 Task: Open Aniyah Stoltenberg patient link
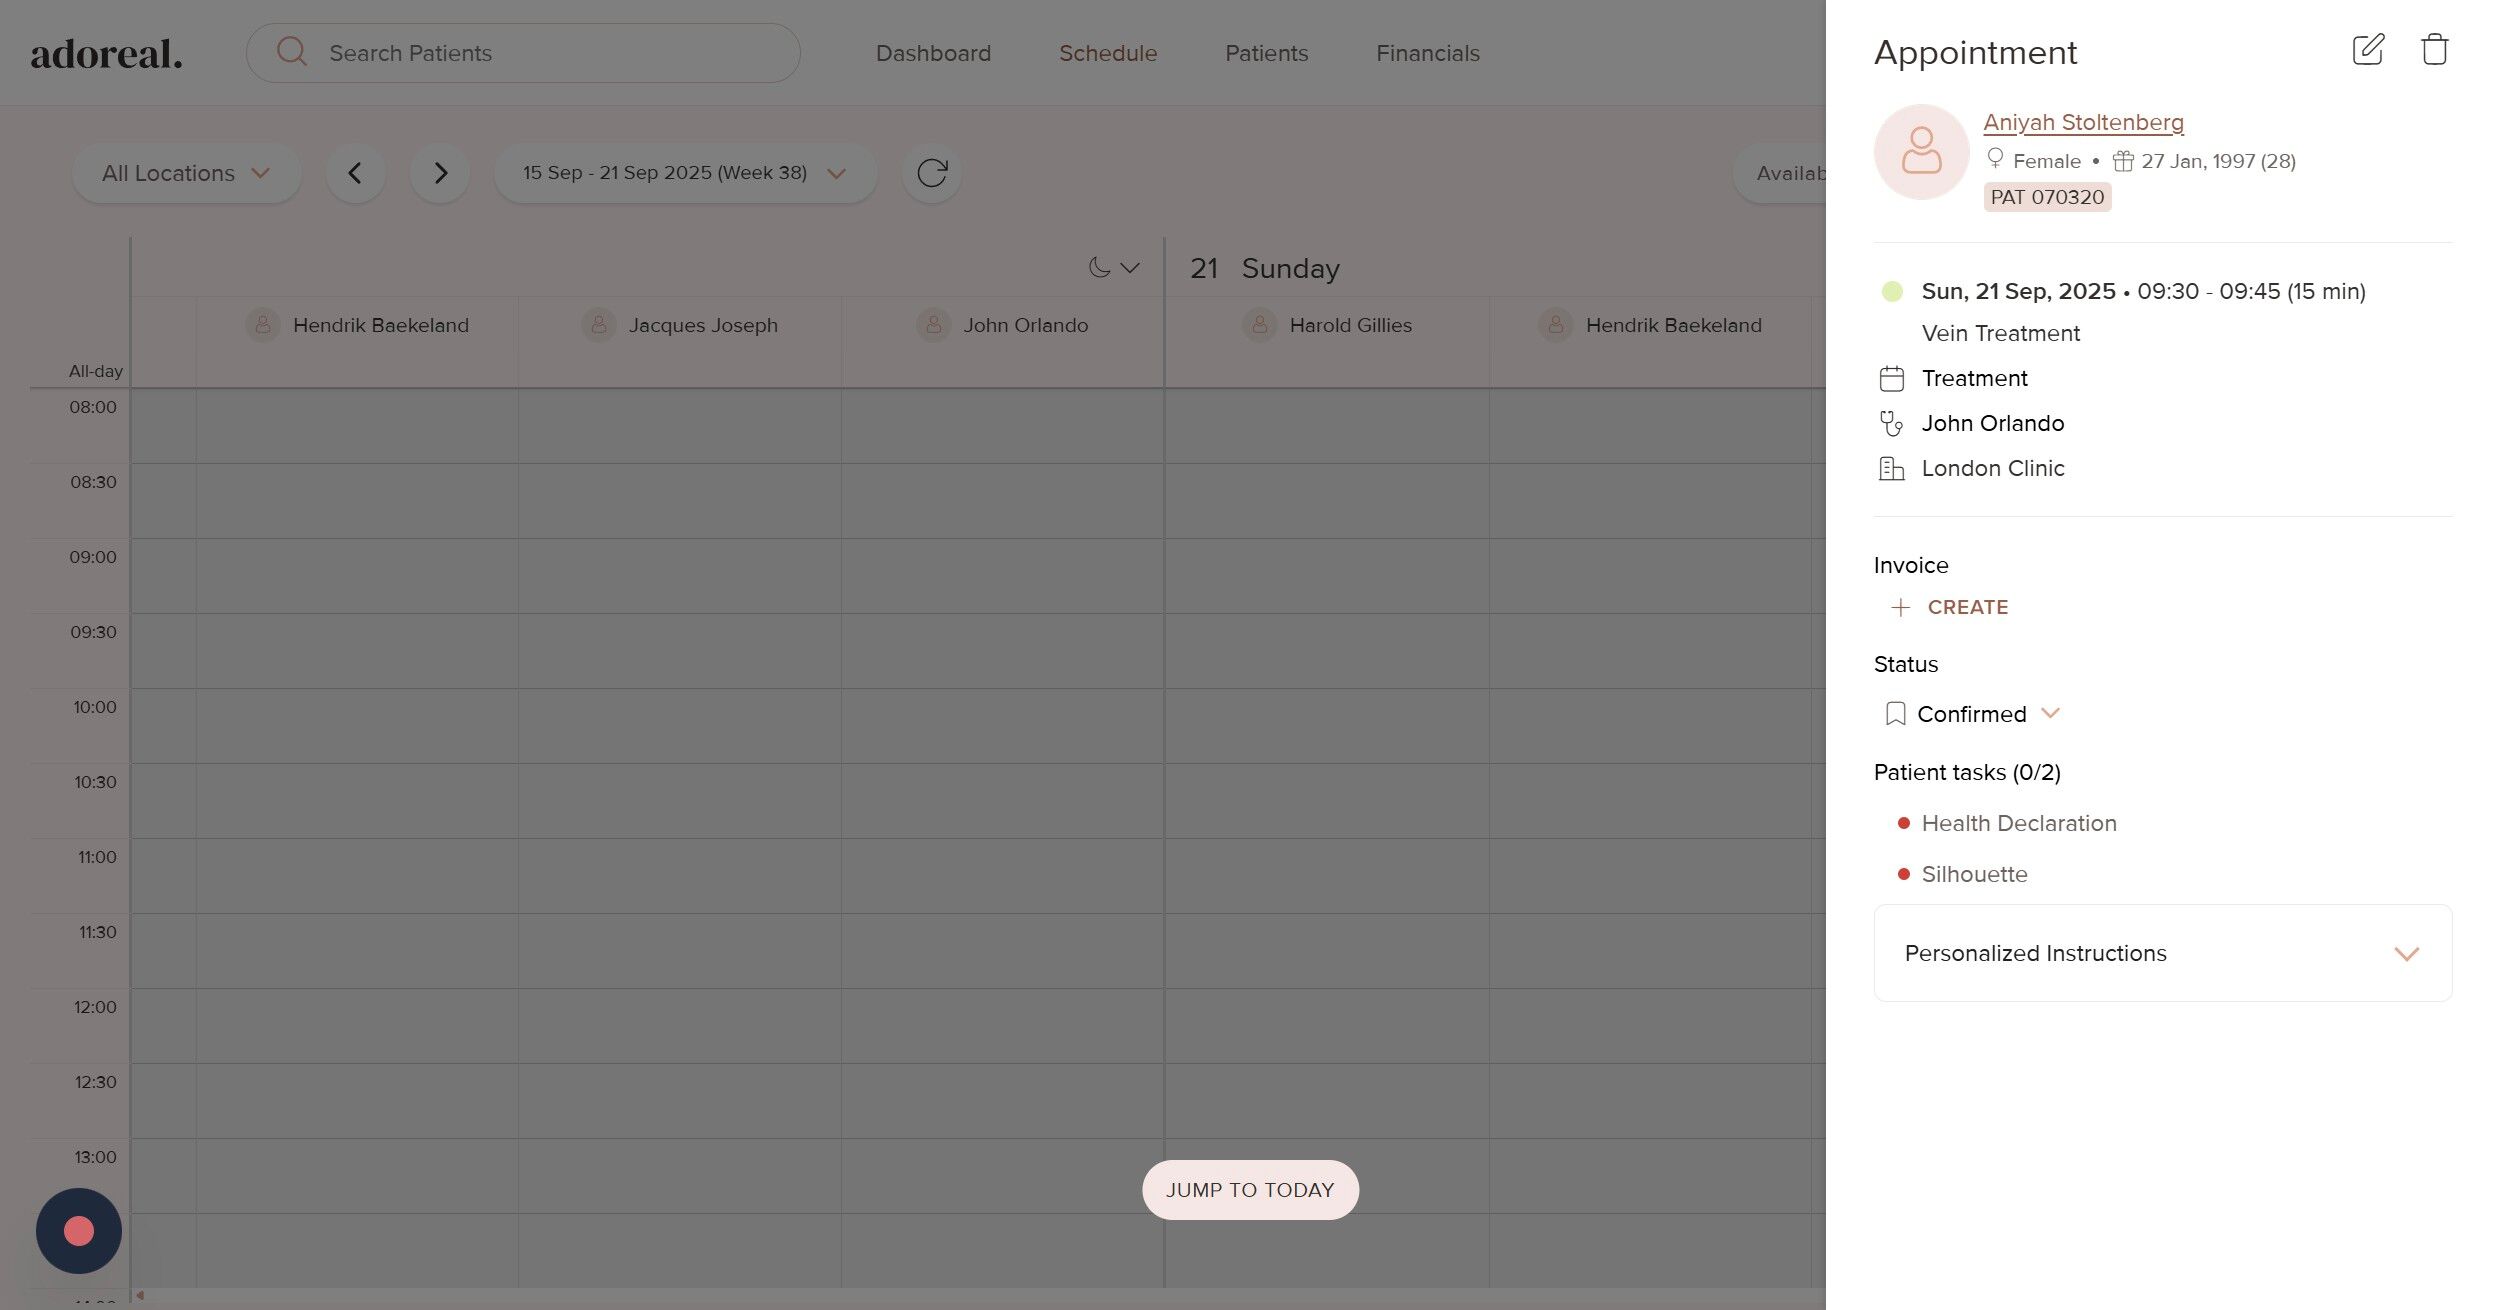coord(2083,122)
